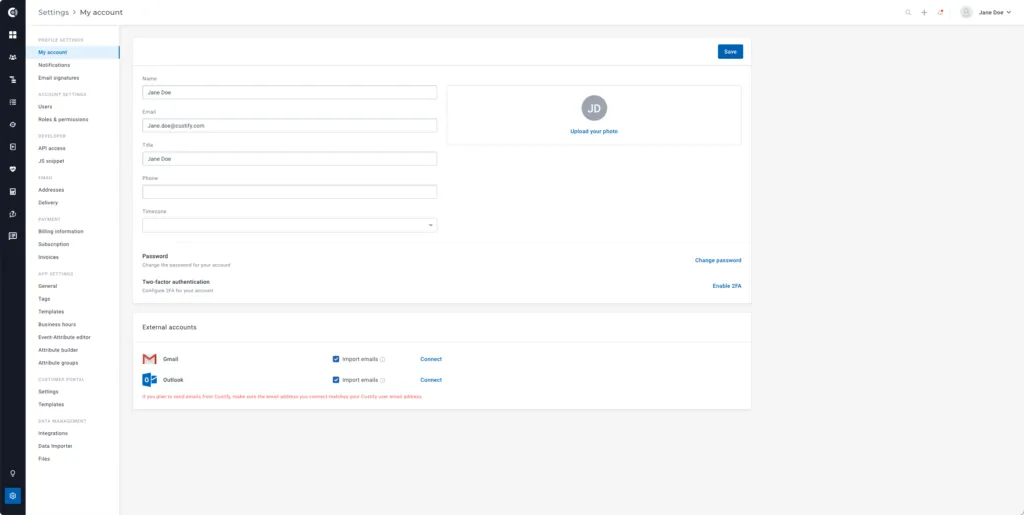Click info icon beside Outlook Import emails
Image resolution: width=1024 pixels, height=515 pixels.
point(383,380)
